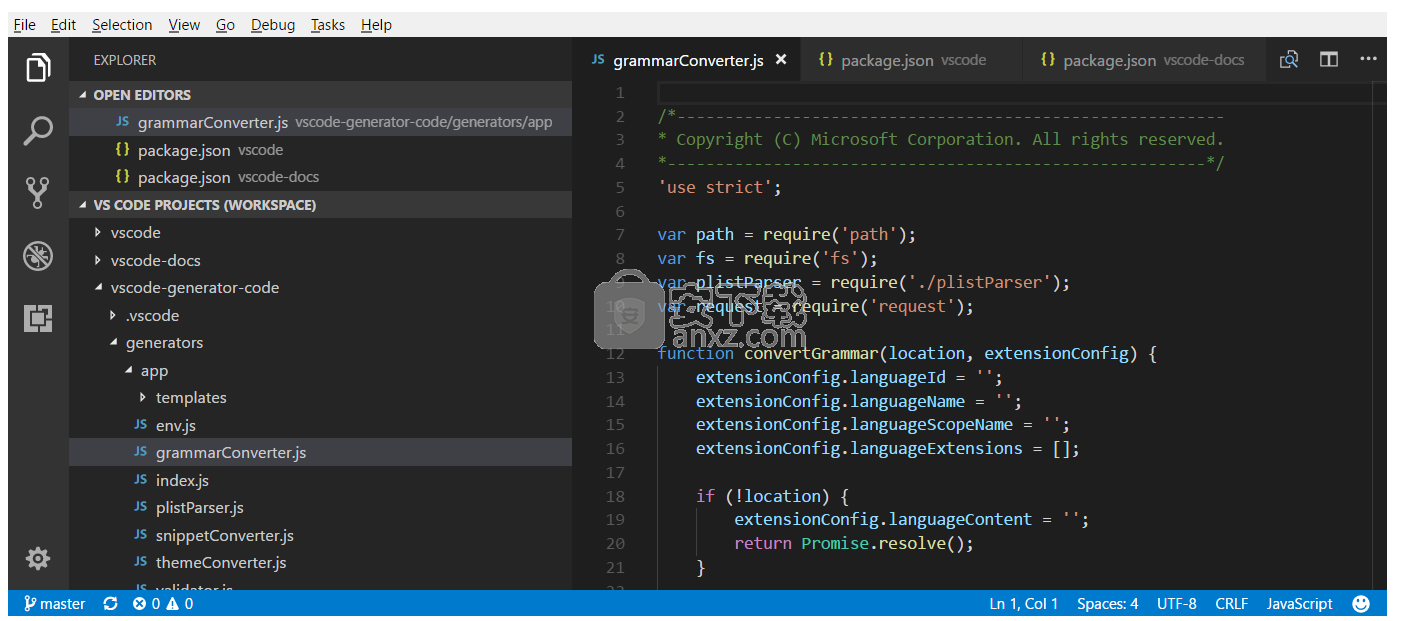Click the braces icon of package.json vscode-docs entry
Image resolution: width=1404 pixels, height=621 pixels.
(x=122, y=177)
